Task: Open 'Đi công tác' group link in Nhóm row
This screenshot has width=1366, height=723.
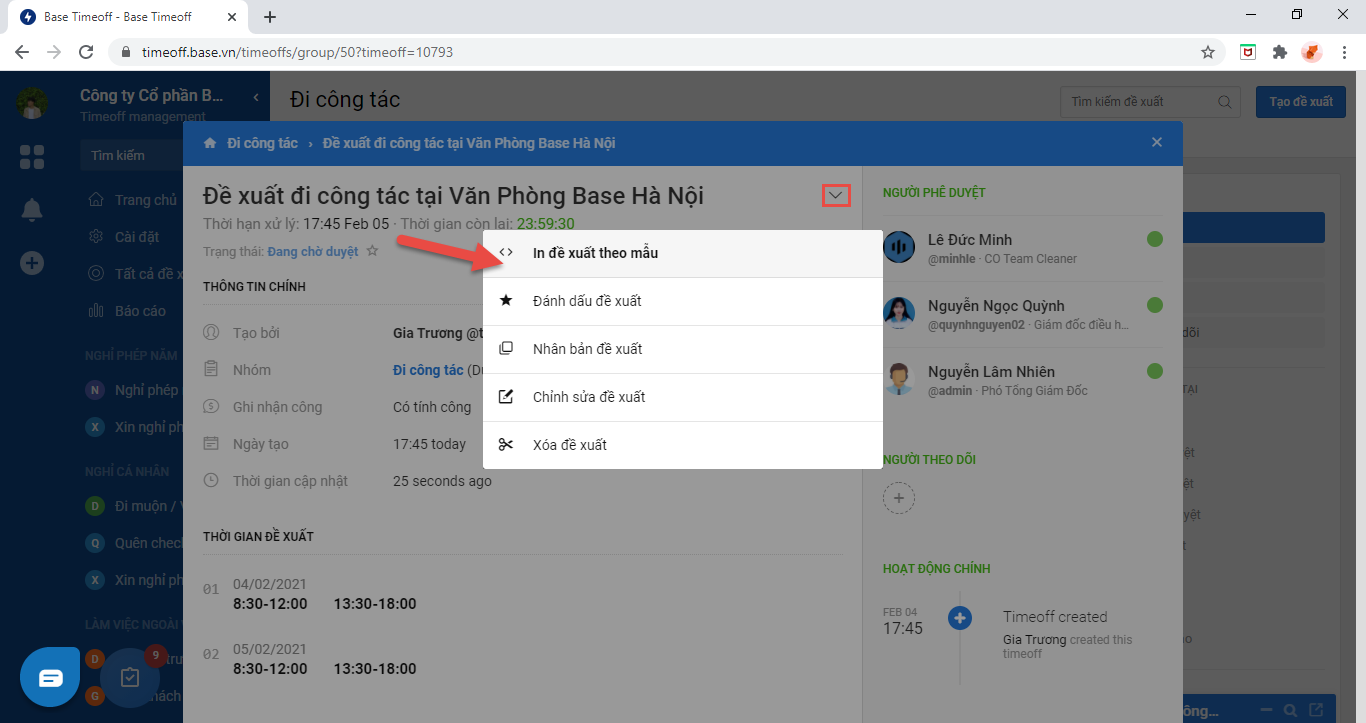Action: point(428,370)
